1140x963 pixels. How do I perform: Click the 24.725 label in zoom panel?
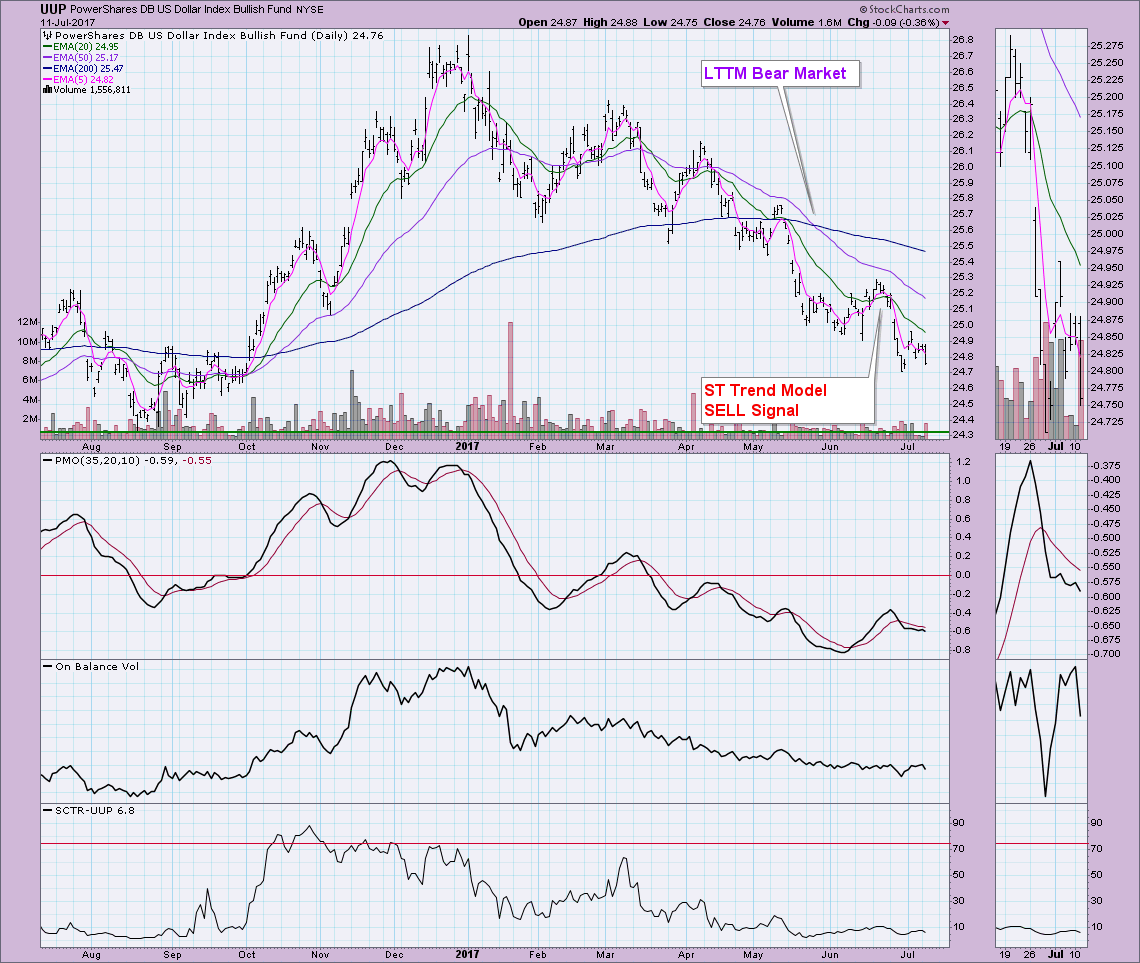(x=1107, y=422)
